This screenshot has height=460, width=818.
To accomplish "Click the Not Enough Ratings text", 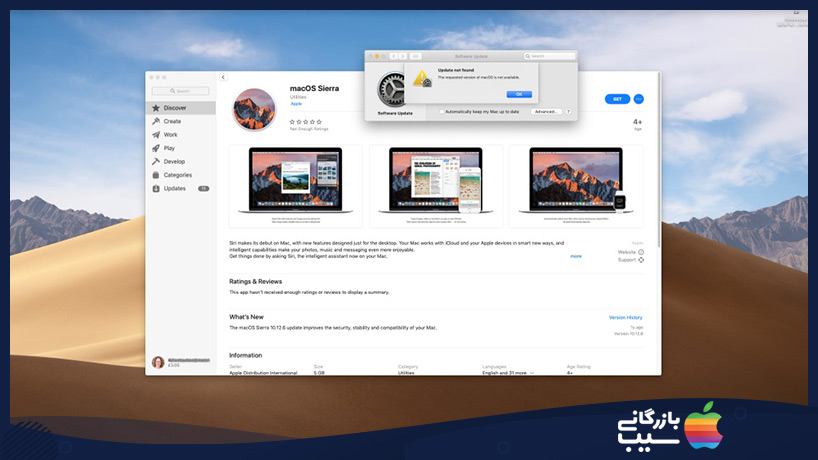I will coord(309,129).
